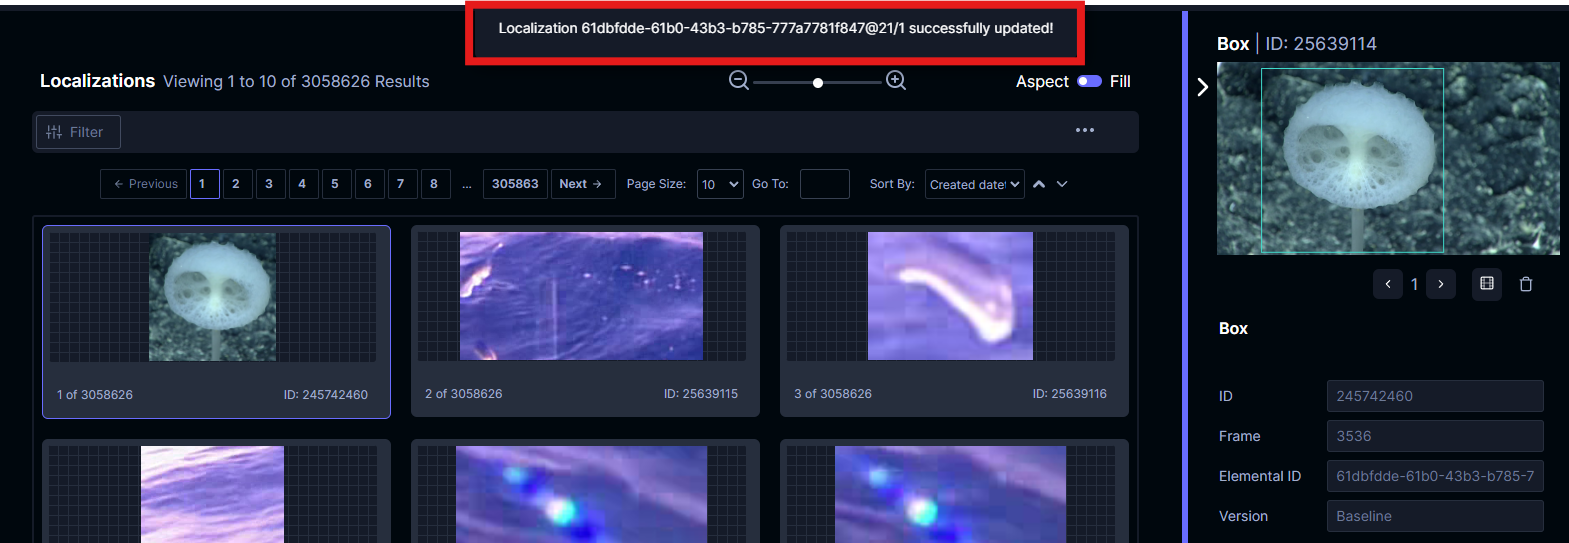Viewport: 1569px width, 543px height.
Task: Go to page 1
Action: click(204, 184)
